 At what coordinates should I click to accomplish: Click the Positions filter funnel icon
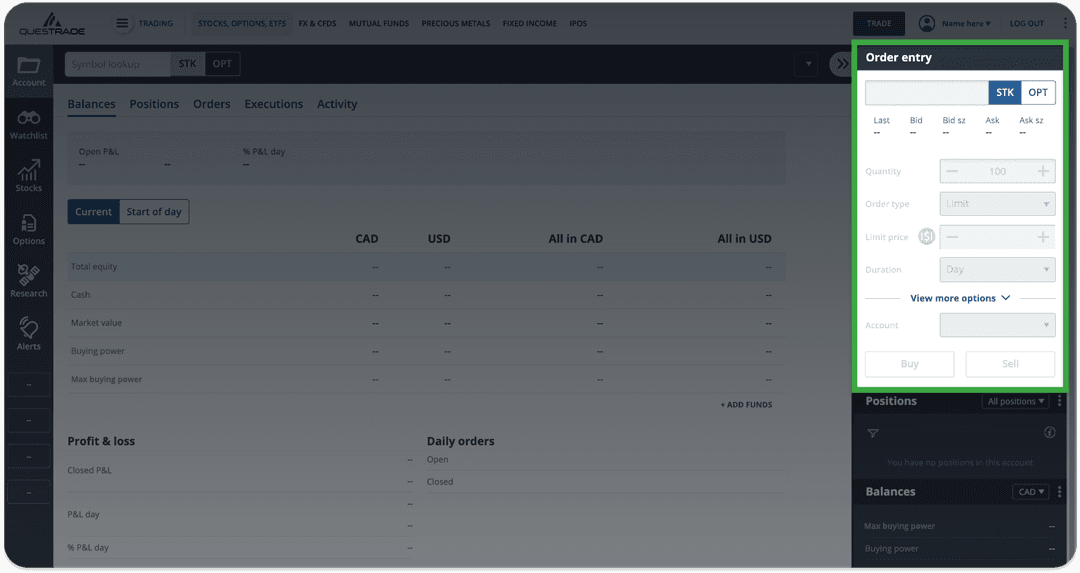pos(873,433)
